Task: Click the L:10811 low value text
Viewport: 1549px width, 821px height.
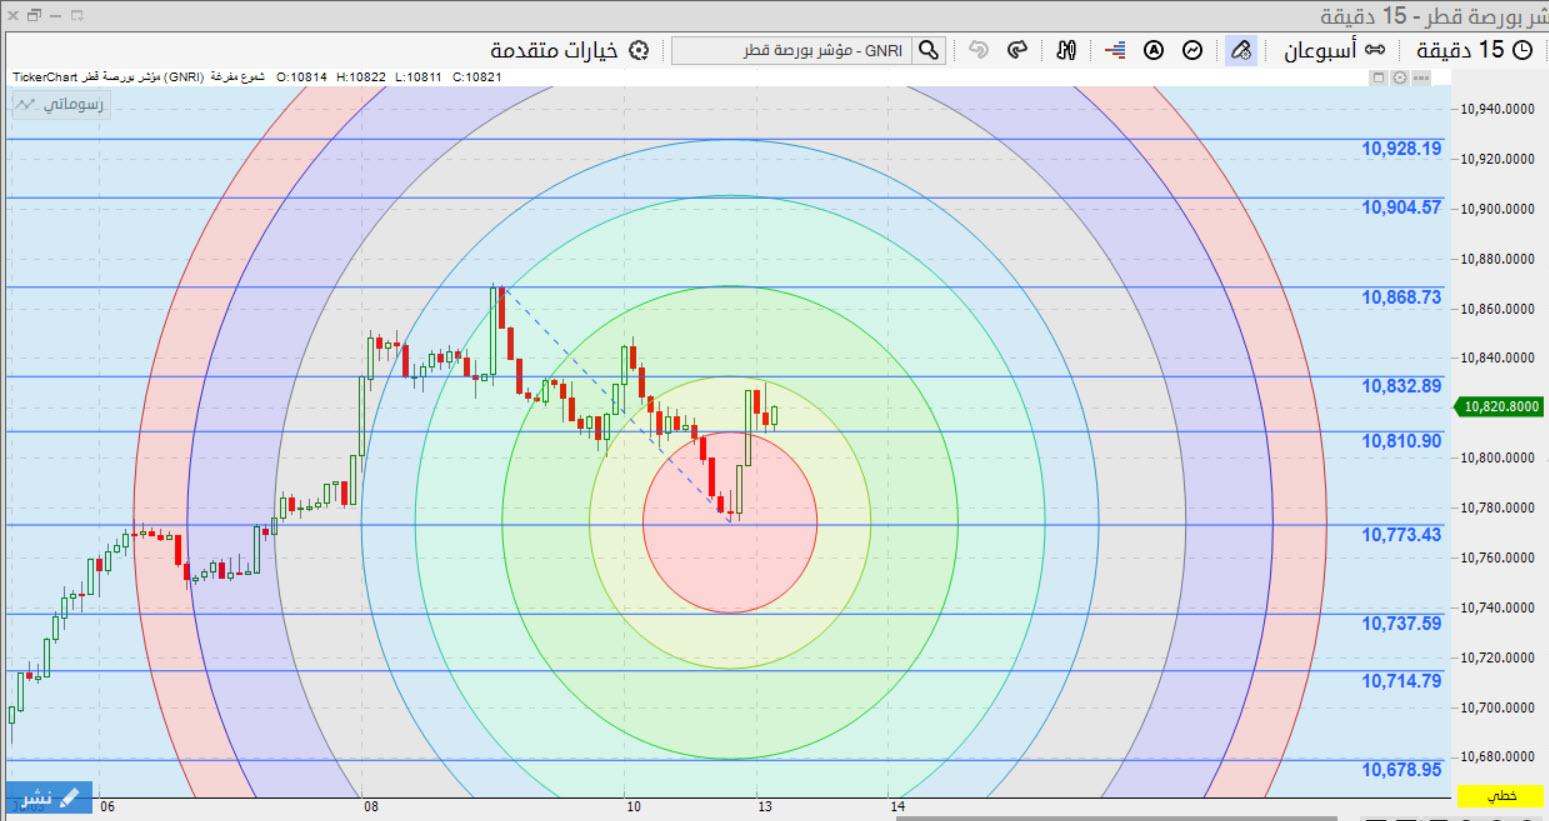Action: click(x=419, y=77)
